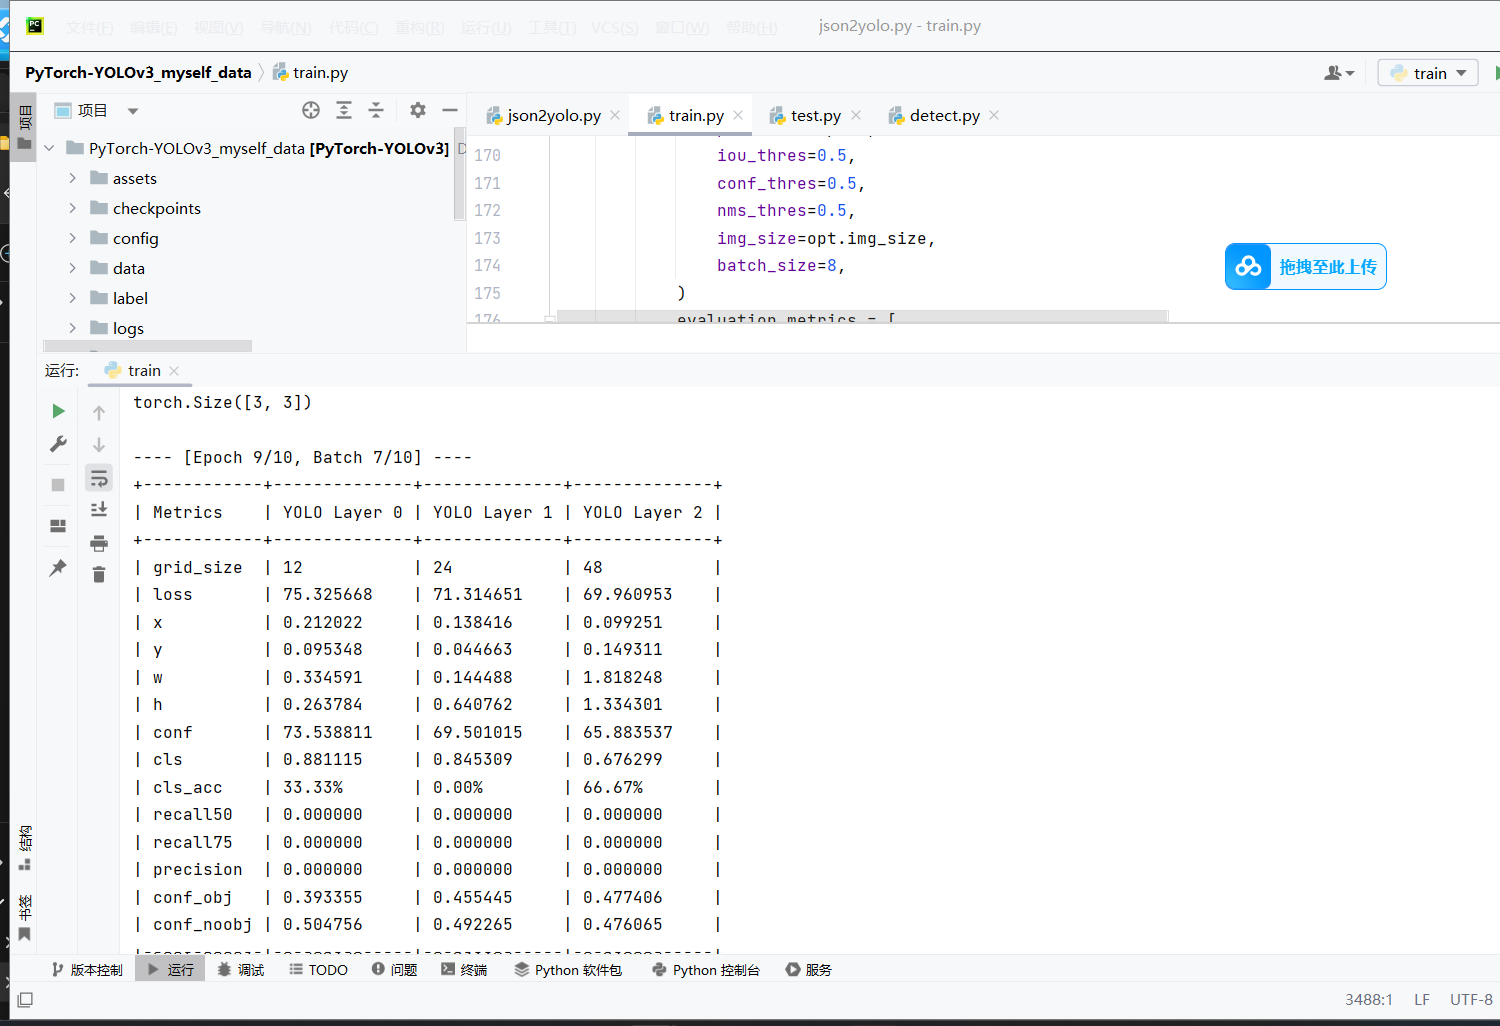Click the 运行 button in bottom bar
Screen dimensions: 1500x1026
tap(171, 969)
